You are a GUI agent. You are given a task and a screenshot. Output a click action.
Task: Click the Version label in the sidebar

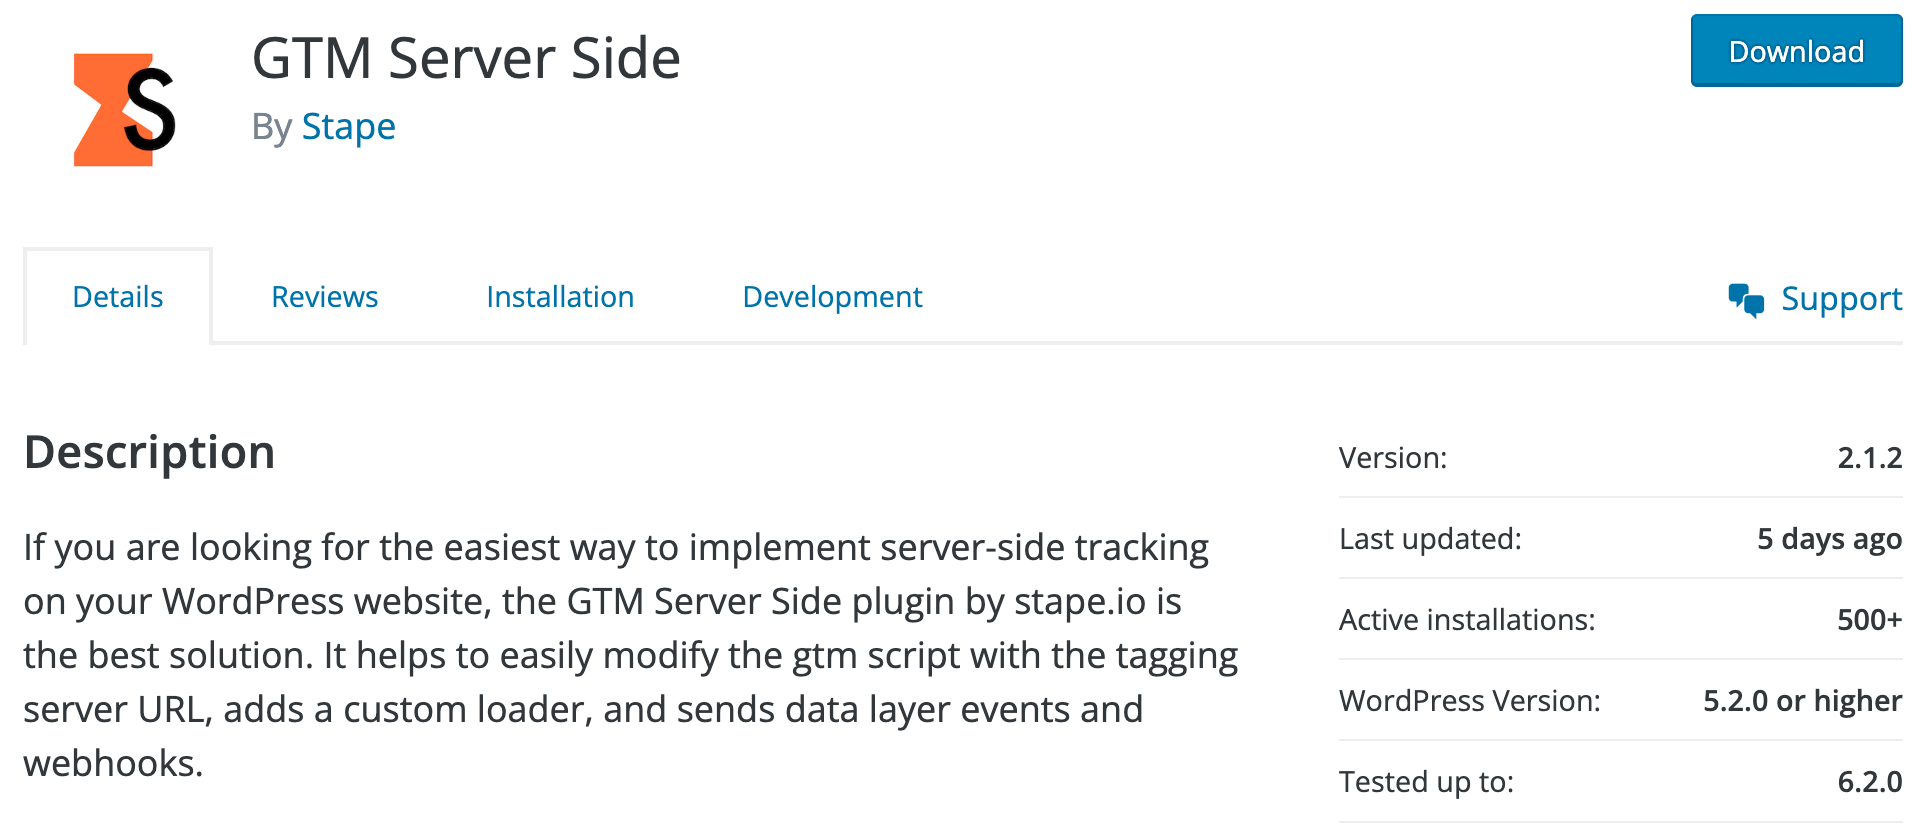click(x=1393, y=457)
